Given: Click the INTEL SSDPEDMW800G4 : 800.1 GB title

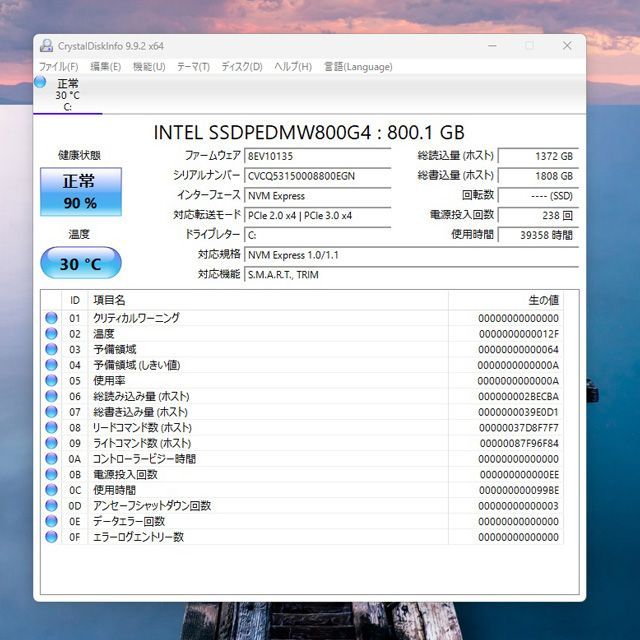Looking at the screenshot, I should click(309, 132).
